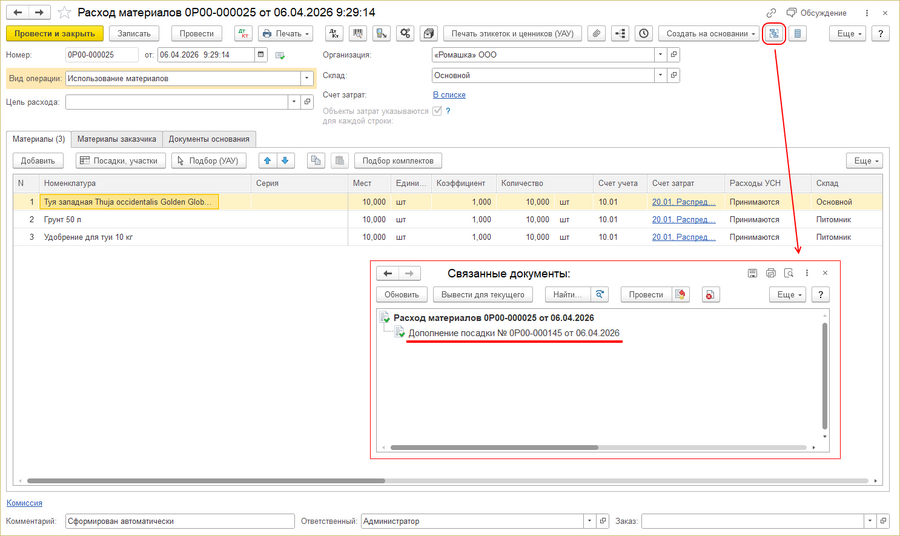Click the Провести и закрыть button
This screenshot has width=900, height=536.
[54, 33]
